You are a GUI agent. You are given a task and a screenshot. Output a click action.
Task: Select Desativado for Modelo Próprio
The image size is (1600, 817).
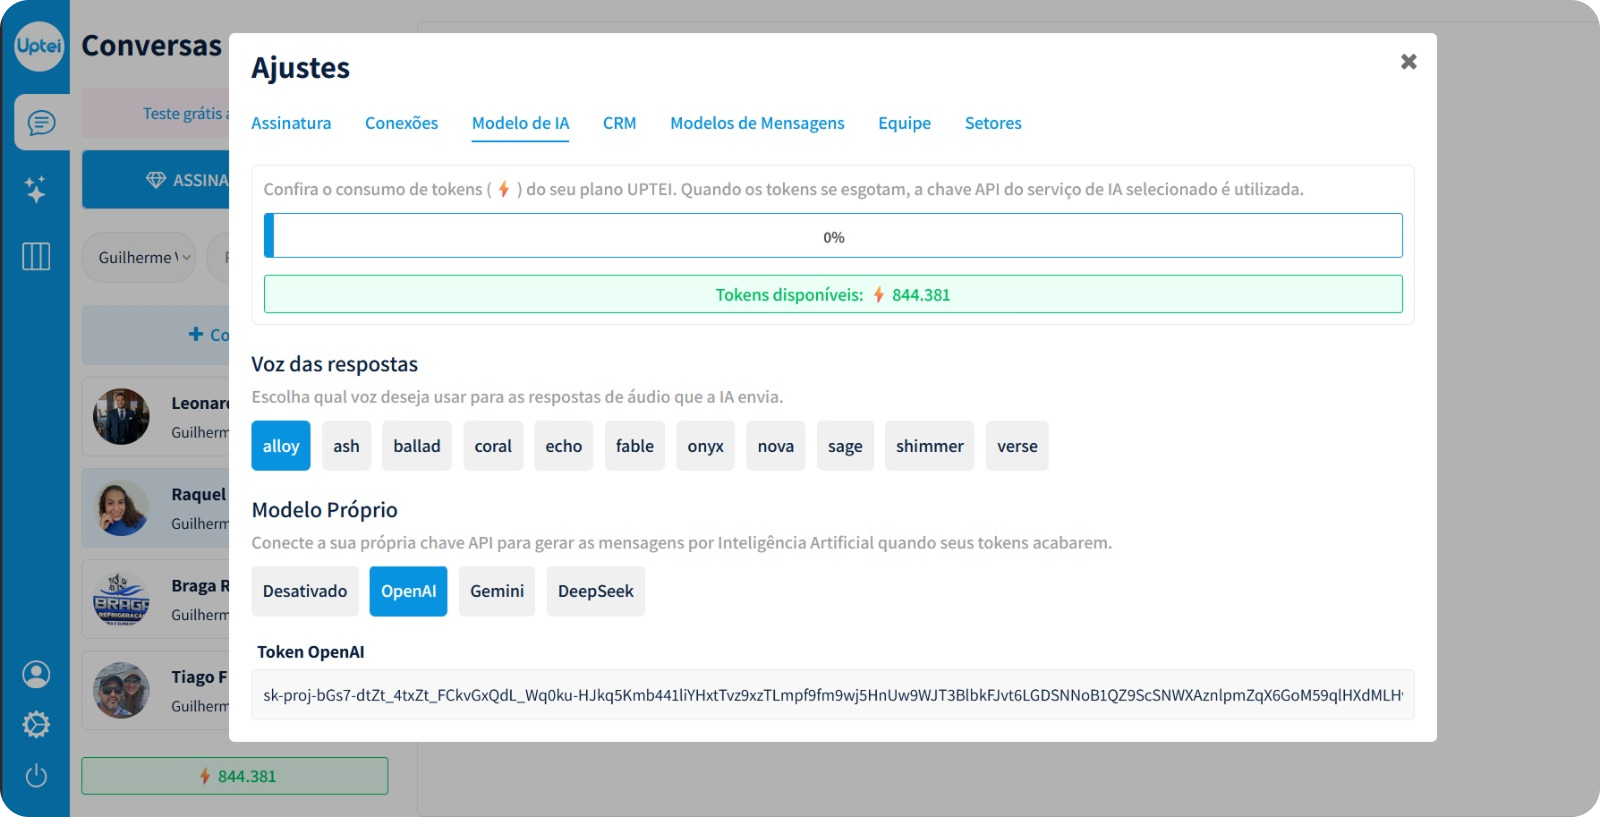point(305,591)
